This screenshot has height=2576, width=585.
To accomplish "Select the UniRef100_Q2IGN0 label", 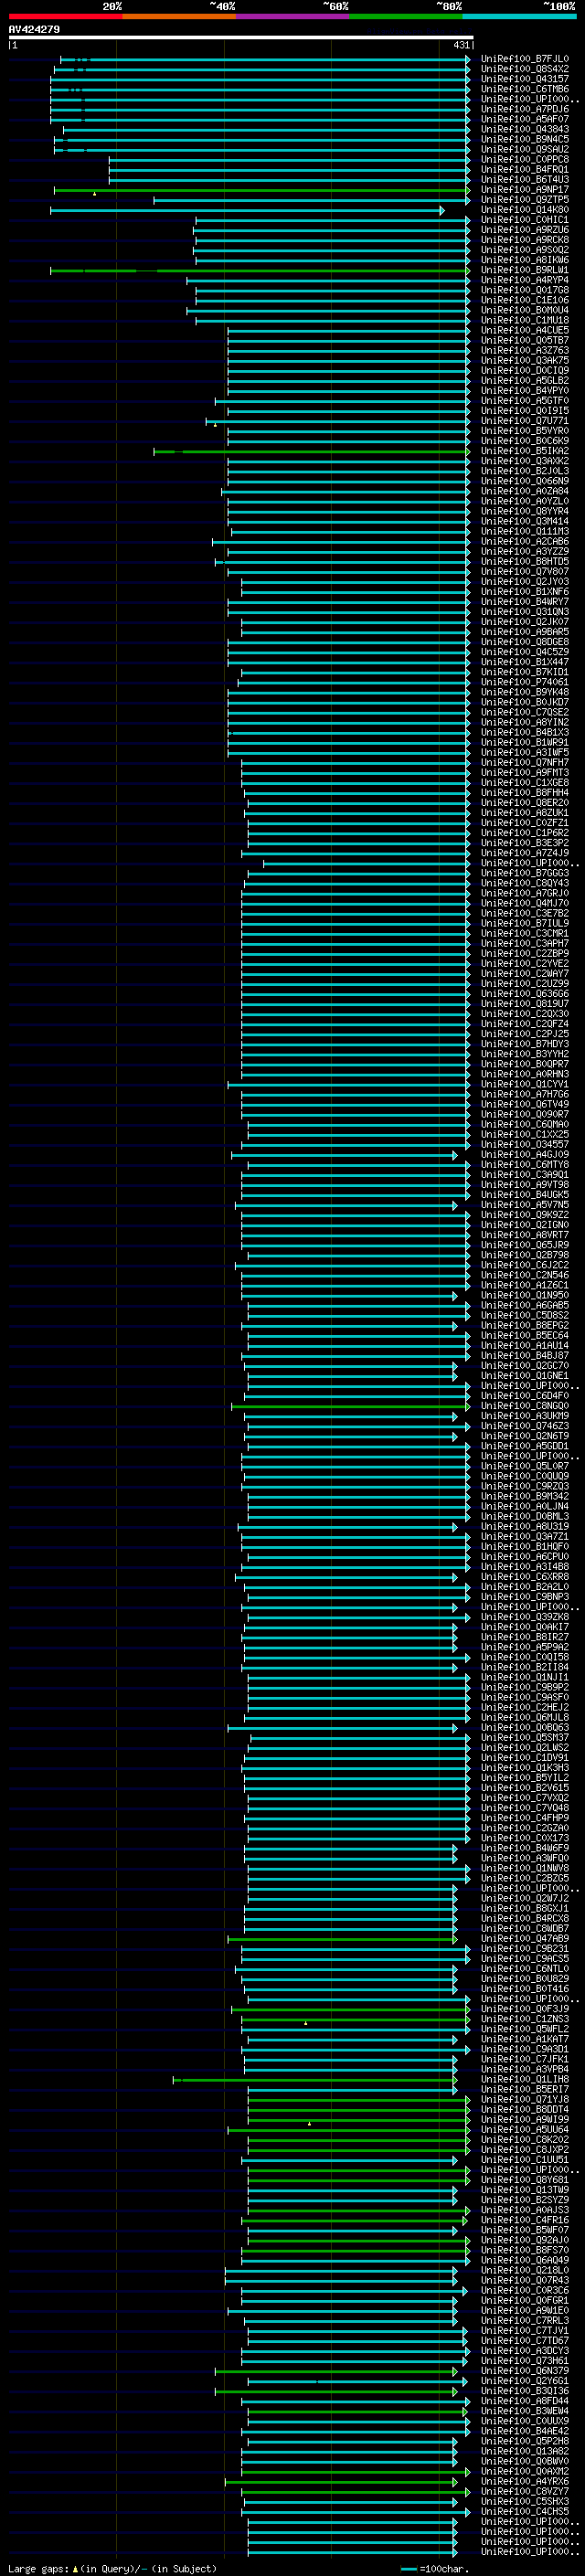I will 525,1224.
